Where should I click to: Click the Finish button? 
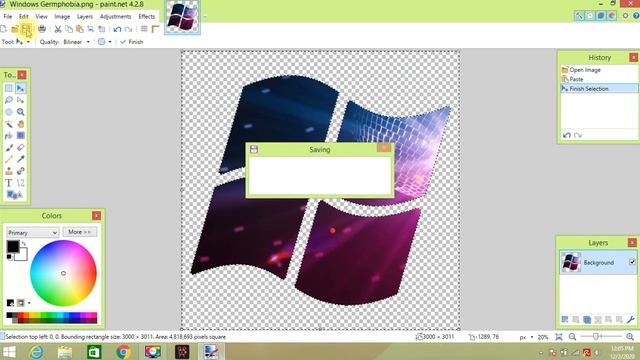(131, 42)
